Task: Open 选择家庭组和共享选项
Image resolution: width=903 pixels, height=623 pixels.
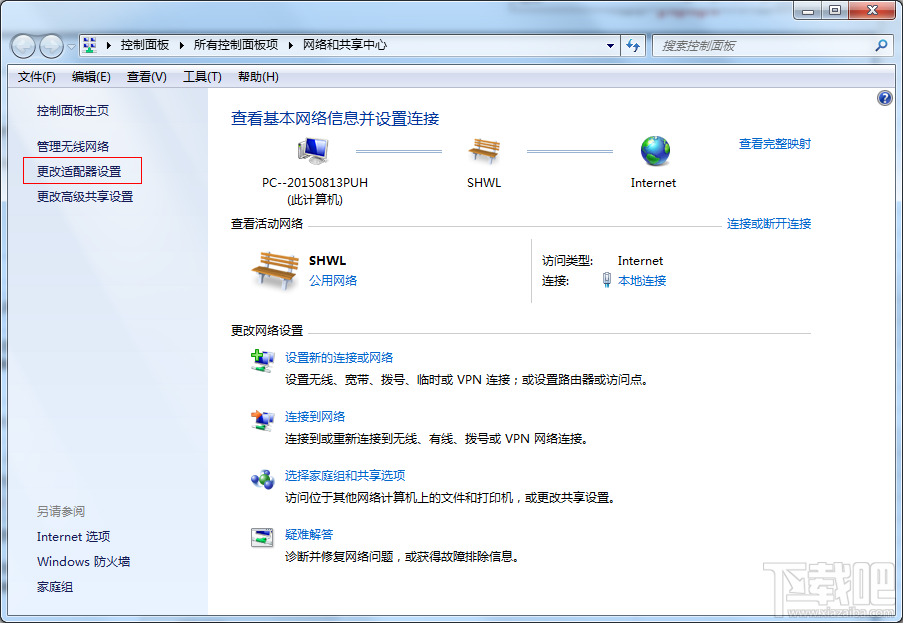Action: click(x=344, y=476)
